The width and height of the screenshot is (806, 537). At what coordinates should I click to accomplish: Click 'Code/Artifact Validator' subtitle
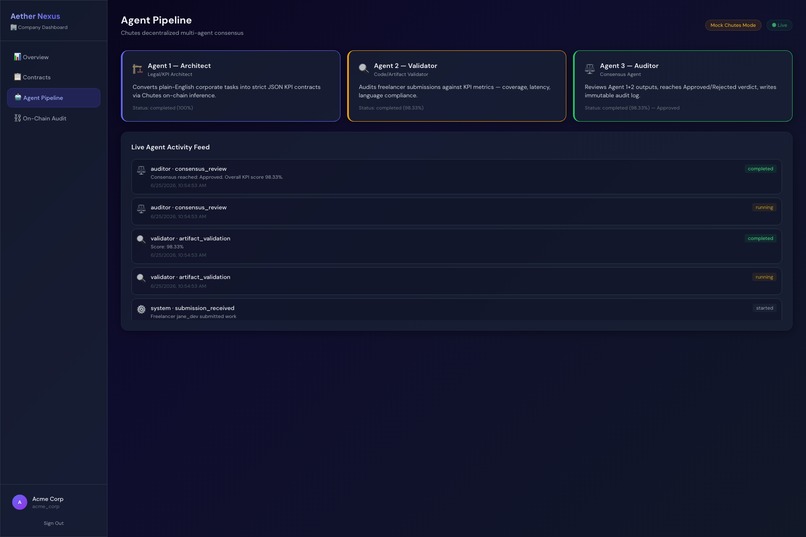[401, 75]
